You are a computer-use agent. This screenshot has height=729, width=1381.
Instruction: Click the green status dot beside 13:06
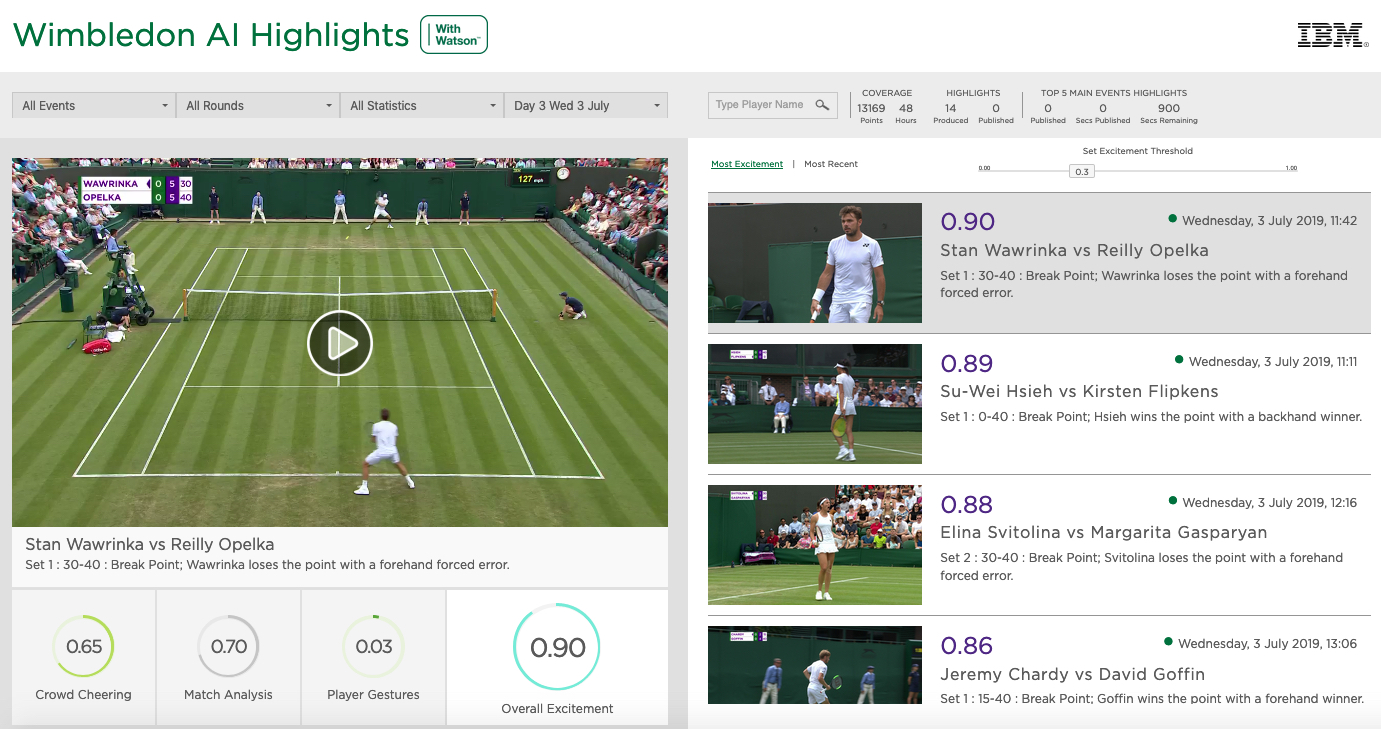1168,642
